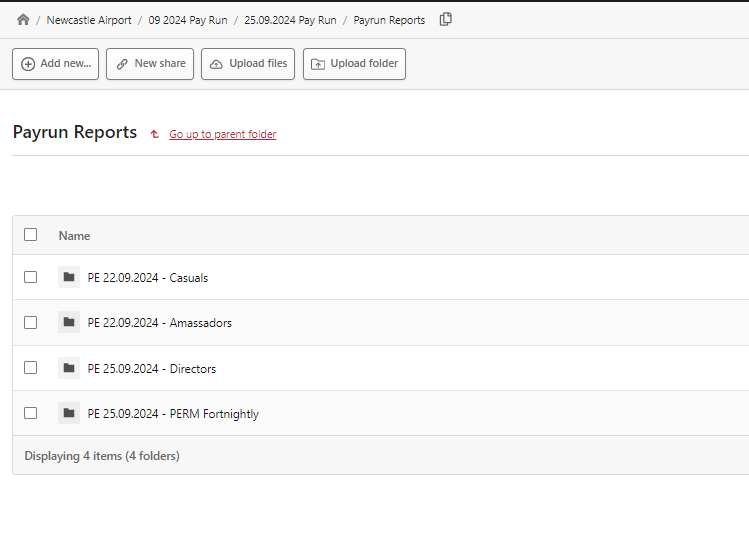Click folder icon for PE 22.09.2024 Amassadors
Screen dimensions: 749x558
pyautogui.click(x=69, y=322)
